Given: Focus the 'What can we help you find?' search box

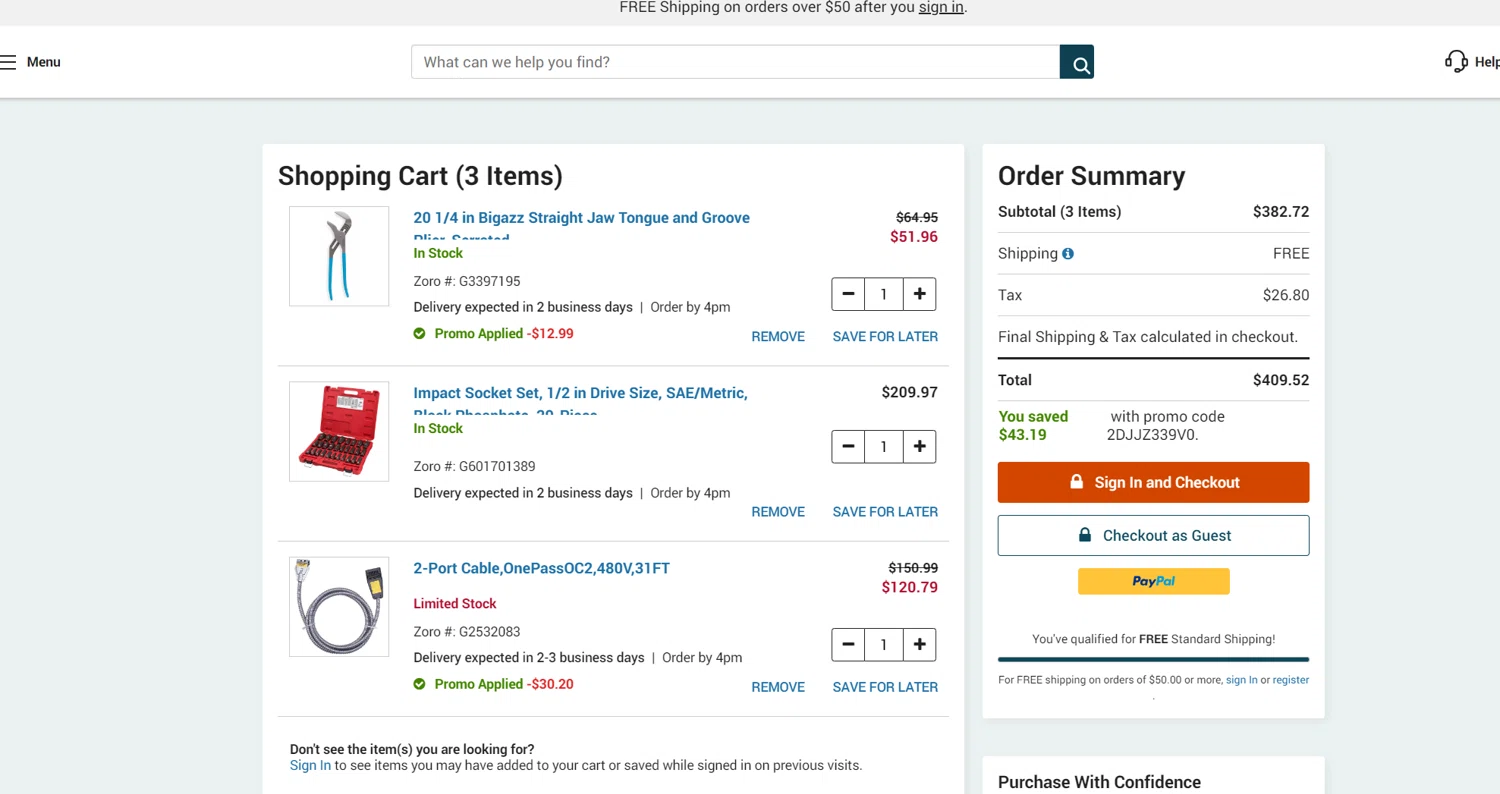Looking at the screenshot, I should (735, 62).
